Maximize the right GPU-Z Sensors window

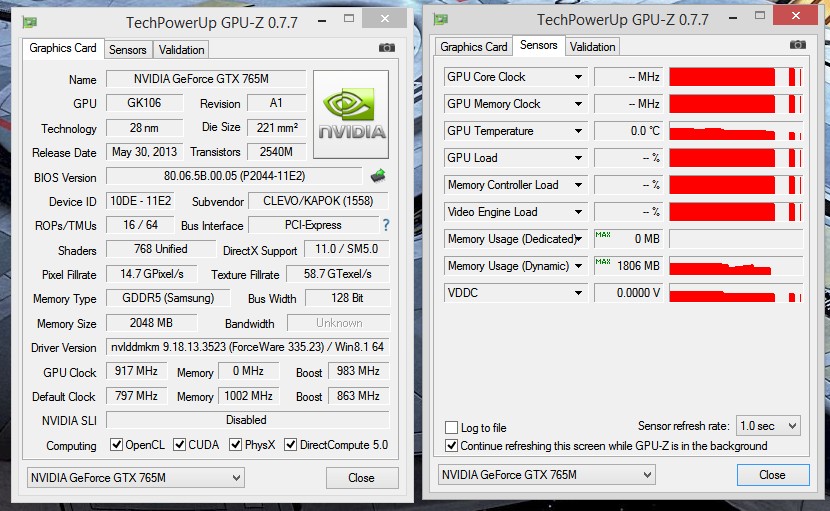(x=760, y=16)
